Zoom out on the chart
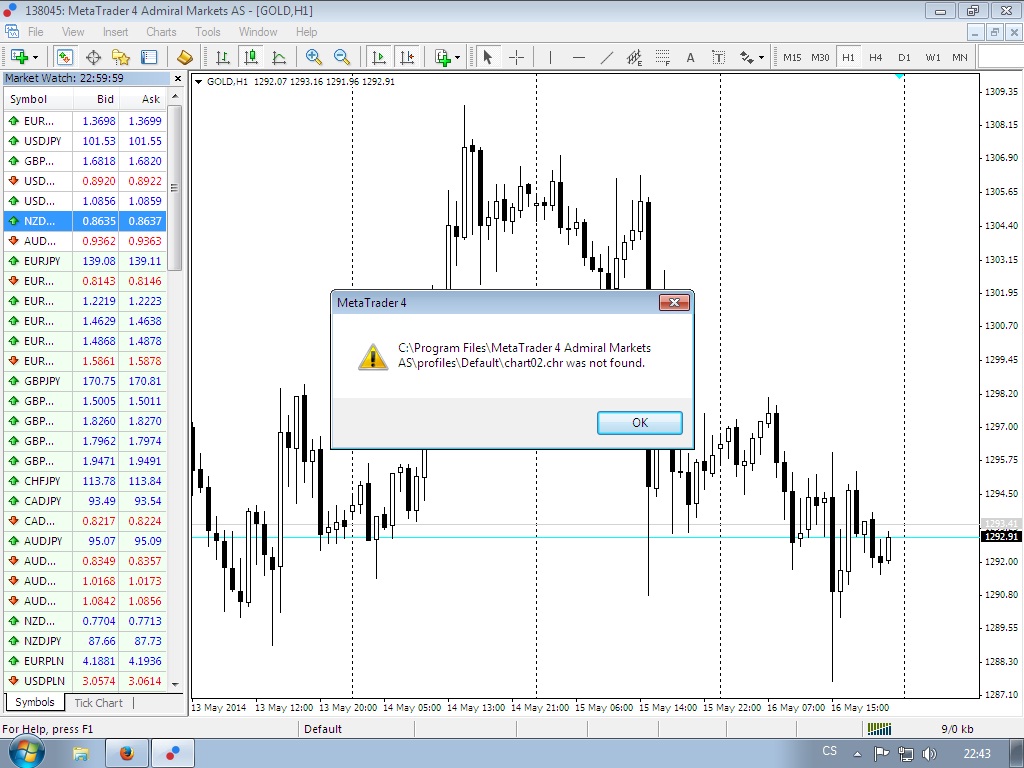This screenshot has width=1024, height=768. [342, 57]
